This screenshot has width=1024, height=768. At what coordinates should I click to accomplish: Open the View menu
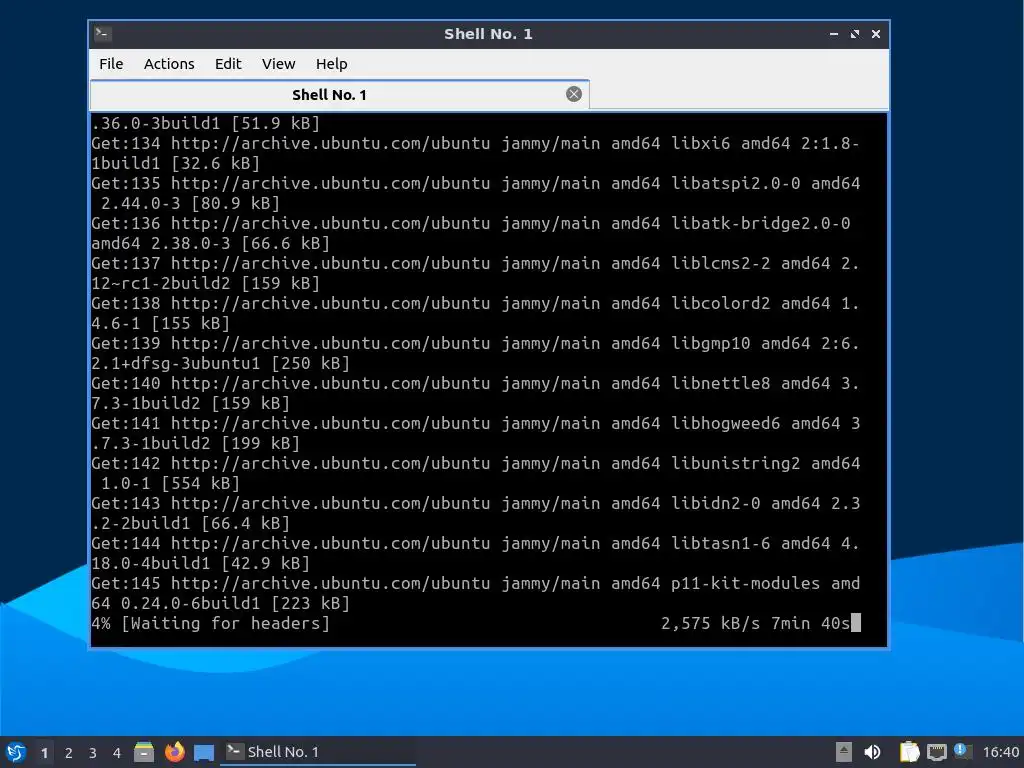click(x=278, y=64)
